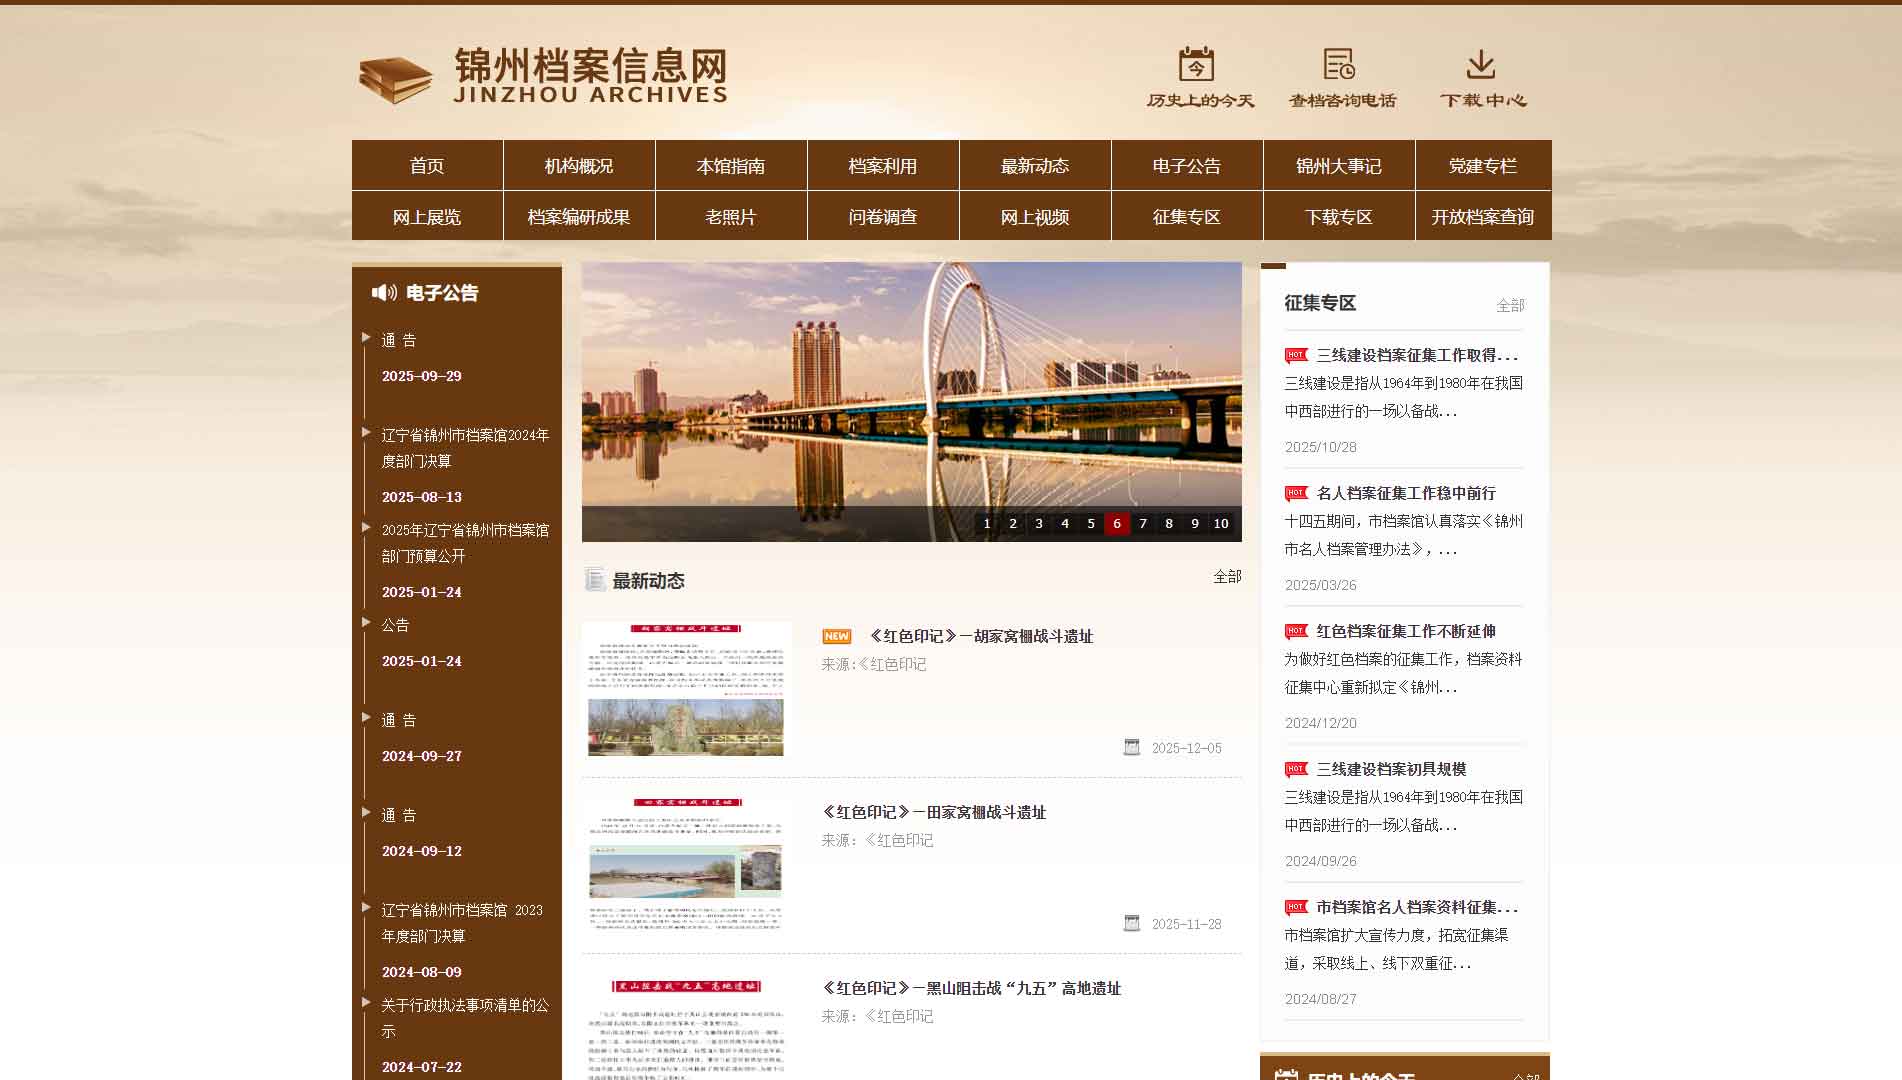1902x1080 pixels.
Task: Click the HOT badge on 三线建设档案初具规模
Action: (x=1296, y=769)
